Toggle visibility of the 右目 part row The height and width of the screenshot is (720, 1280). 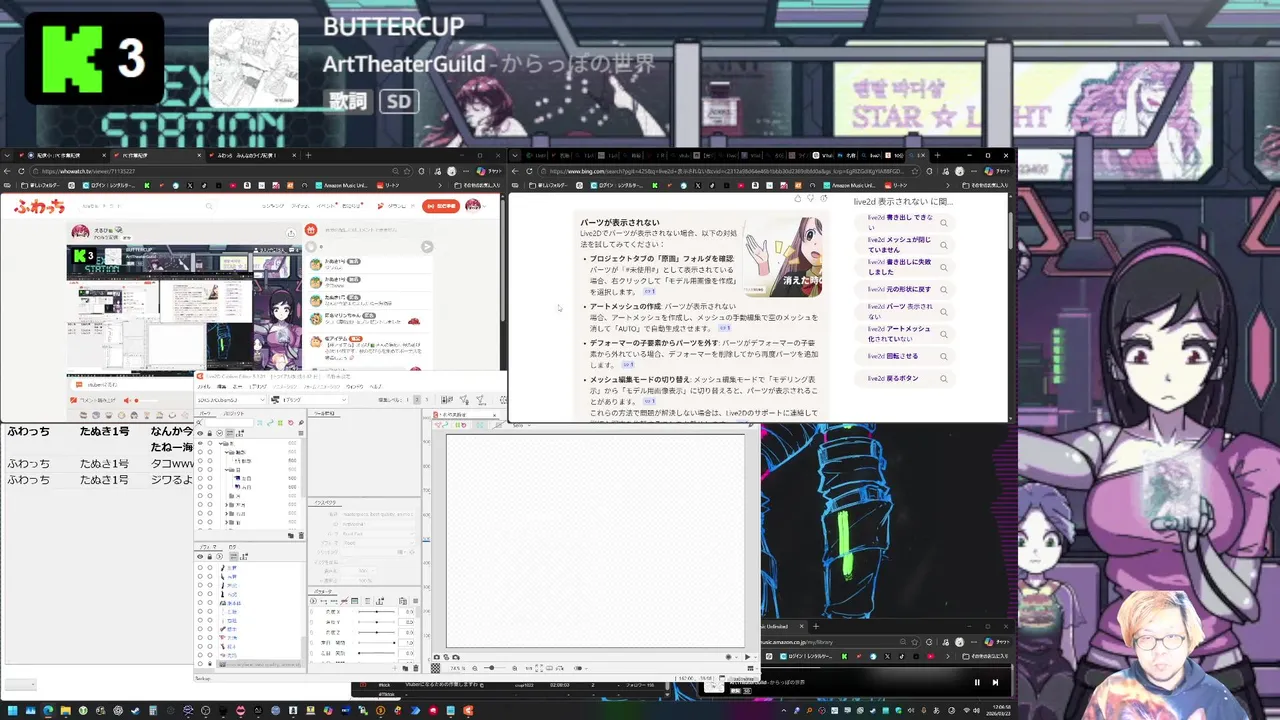click(200, 487)
